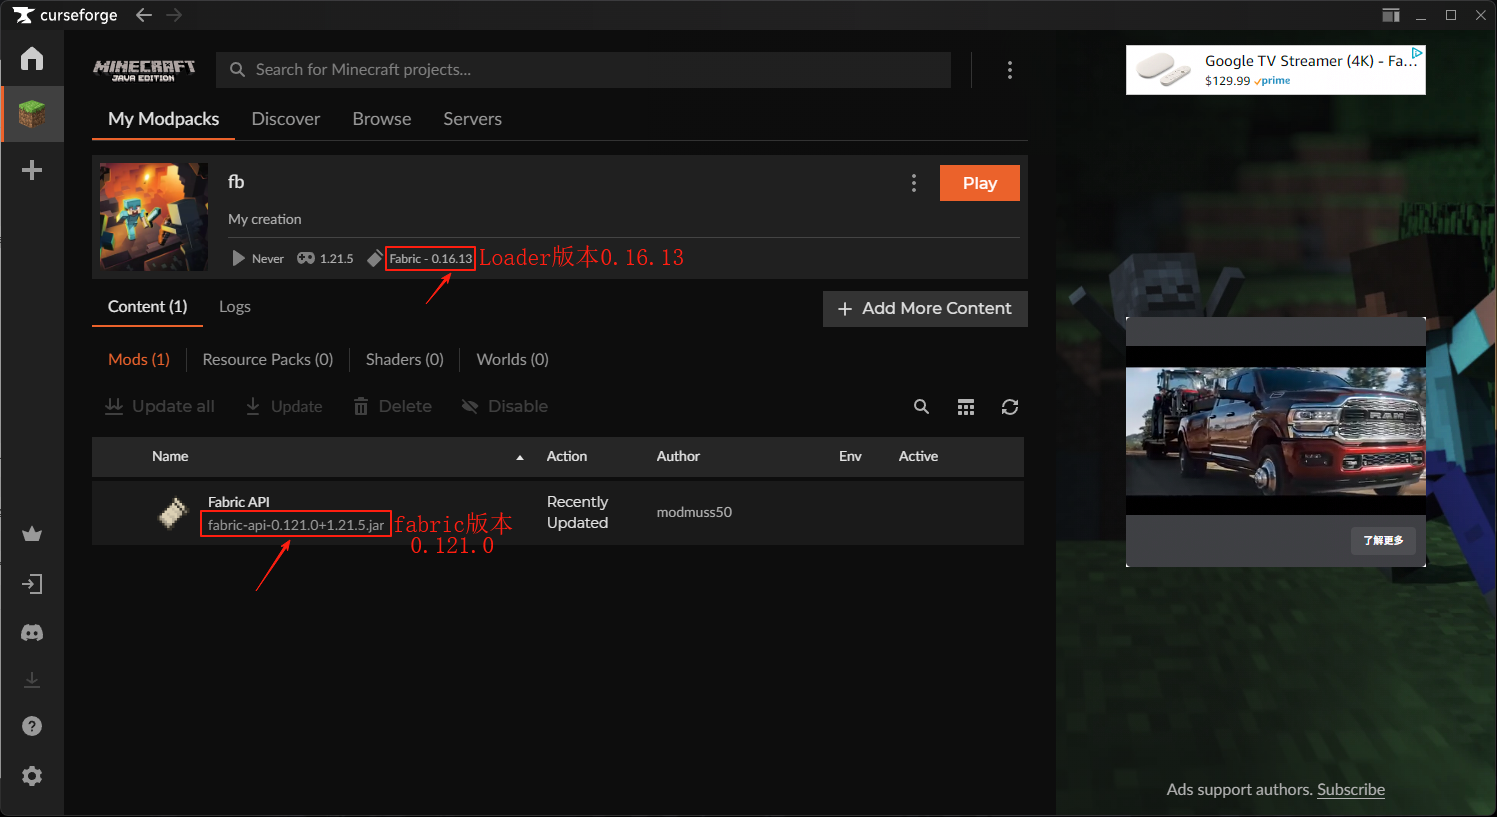Click the add game plus icon
Viewport: 1497px width, 817px height.
[x=32, y=170]
